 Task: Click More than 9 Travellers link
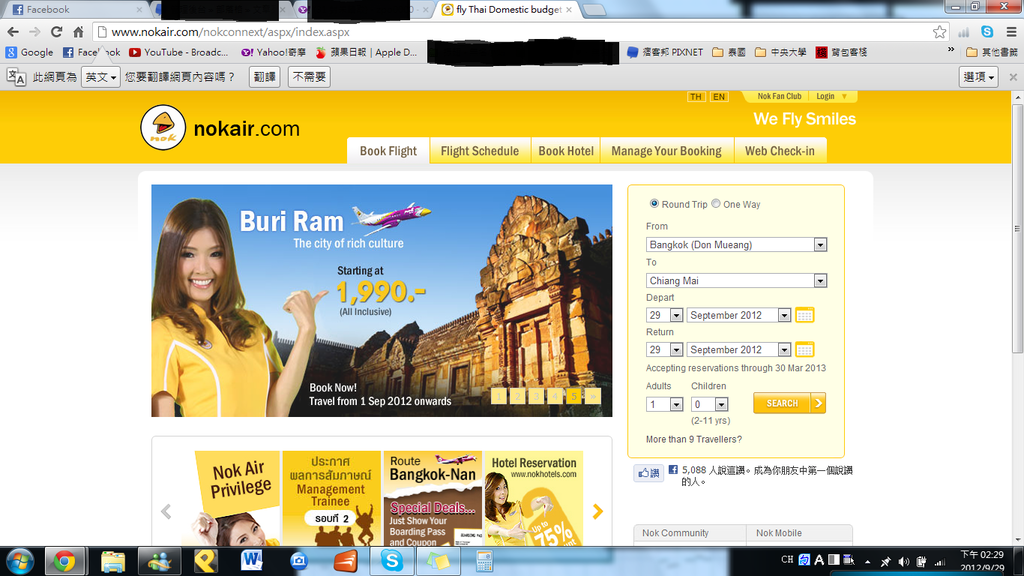point(694,440)
